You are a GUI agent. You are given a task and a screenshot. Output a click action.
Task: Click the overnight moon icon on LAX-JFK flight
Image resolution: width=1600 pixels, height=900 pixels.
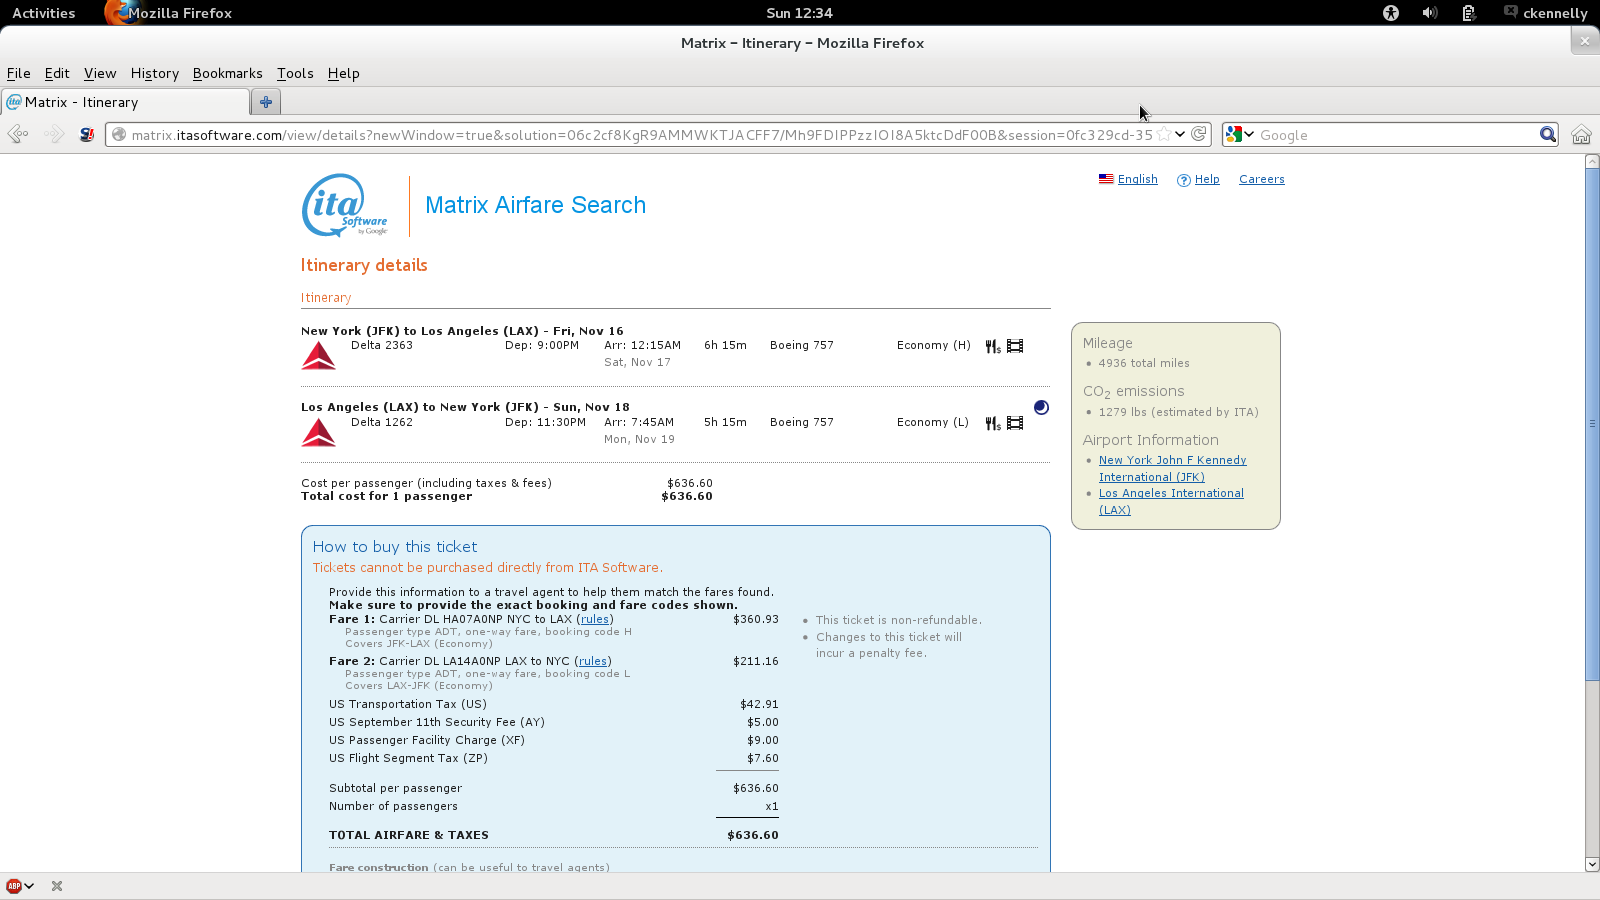1041,407
